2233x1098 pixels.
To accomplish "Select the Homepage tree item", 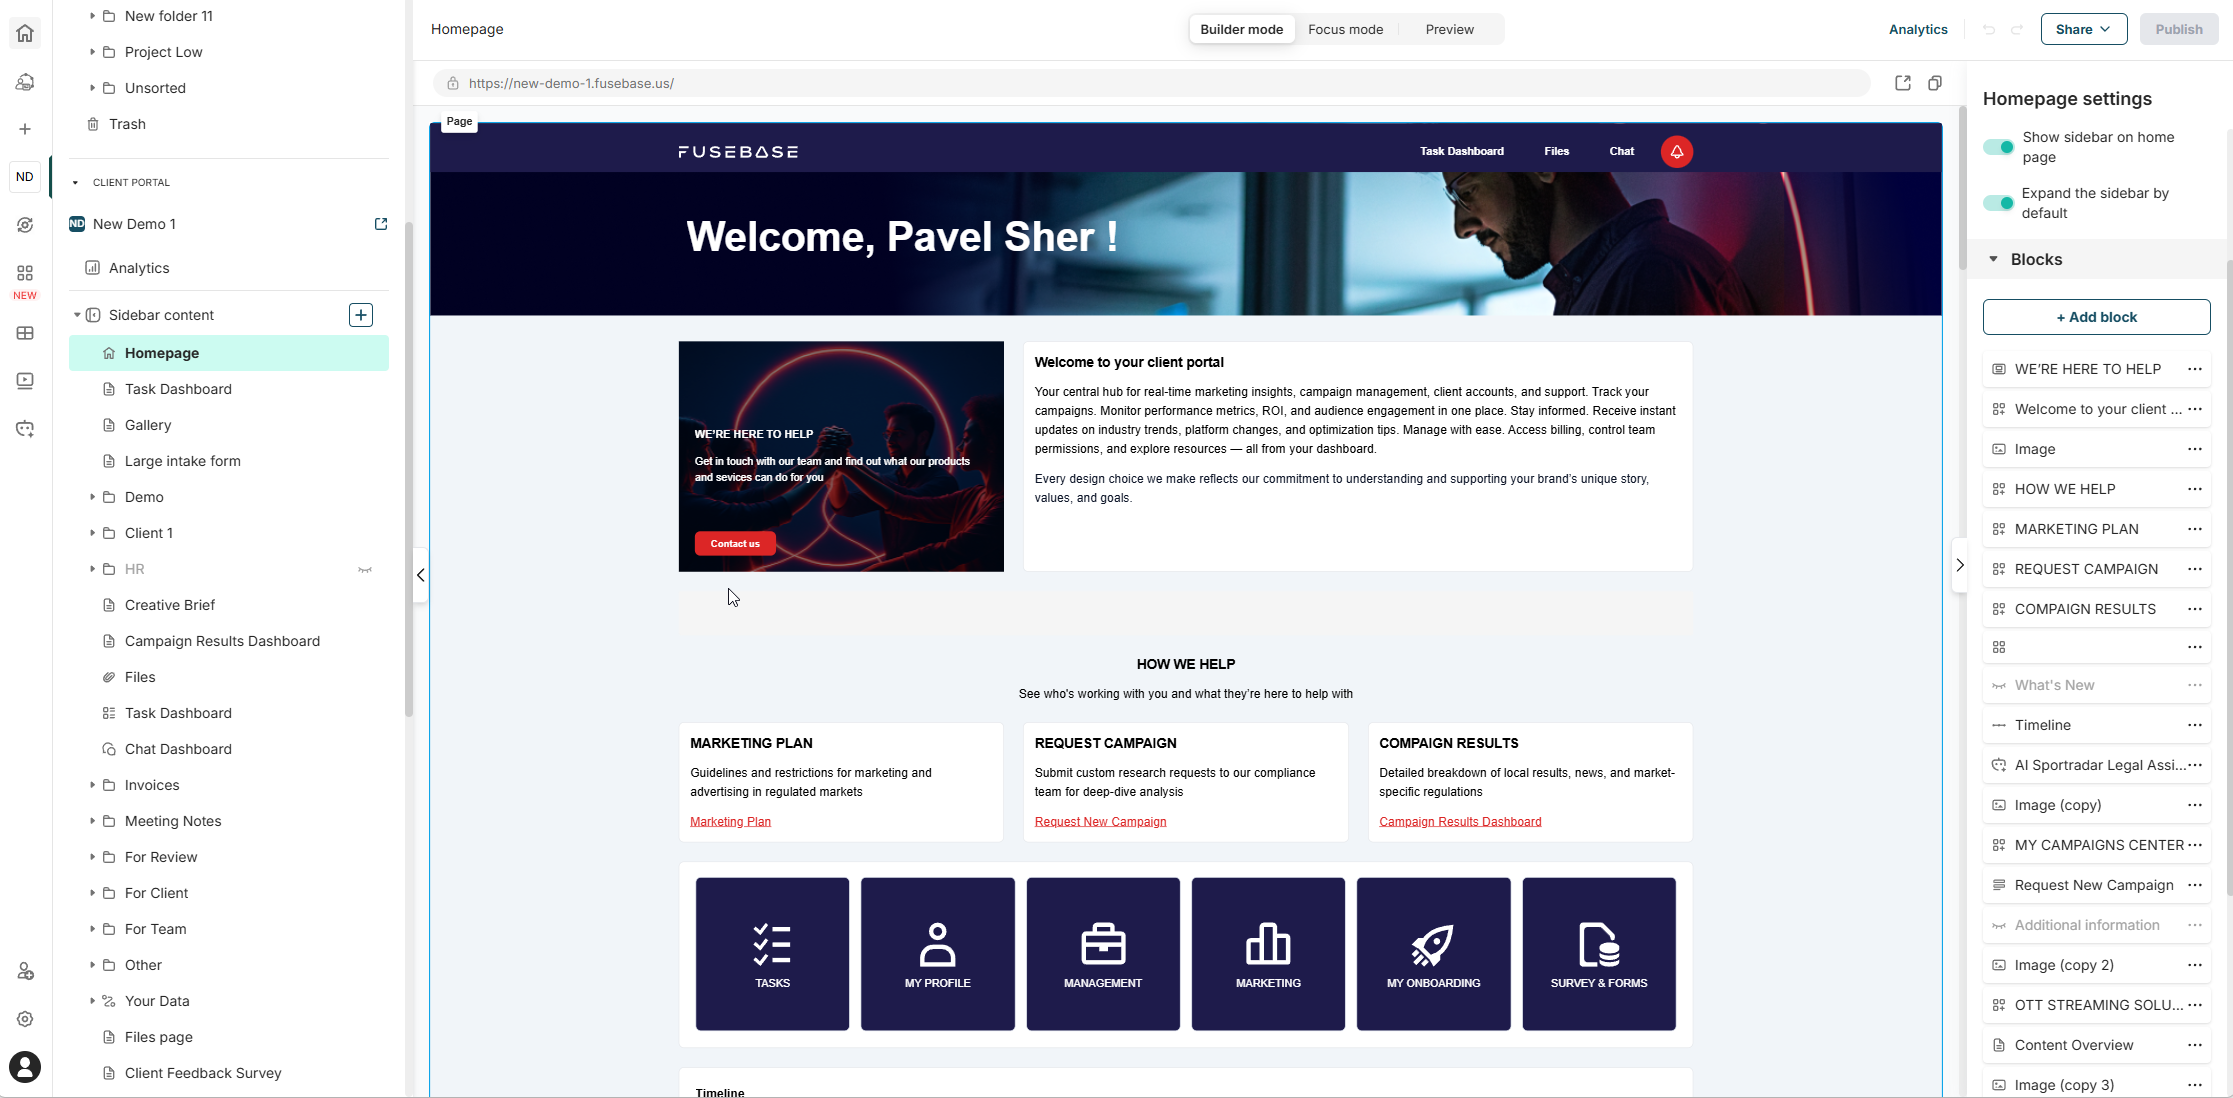I will [229, 353].
